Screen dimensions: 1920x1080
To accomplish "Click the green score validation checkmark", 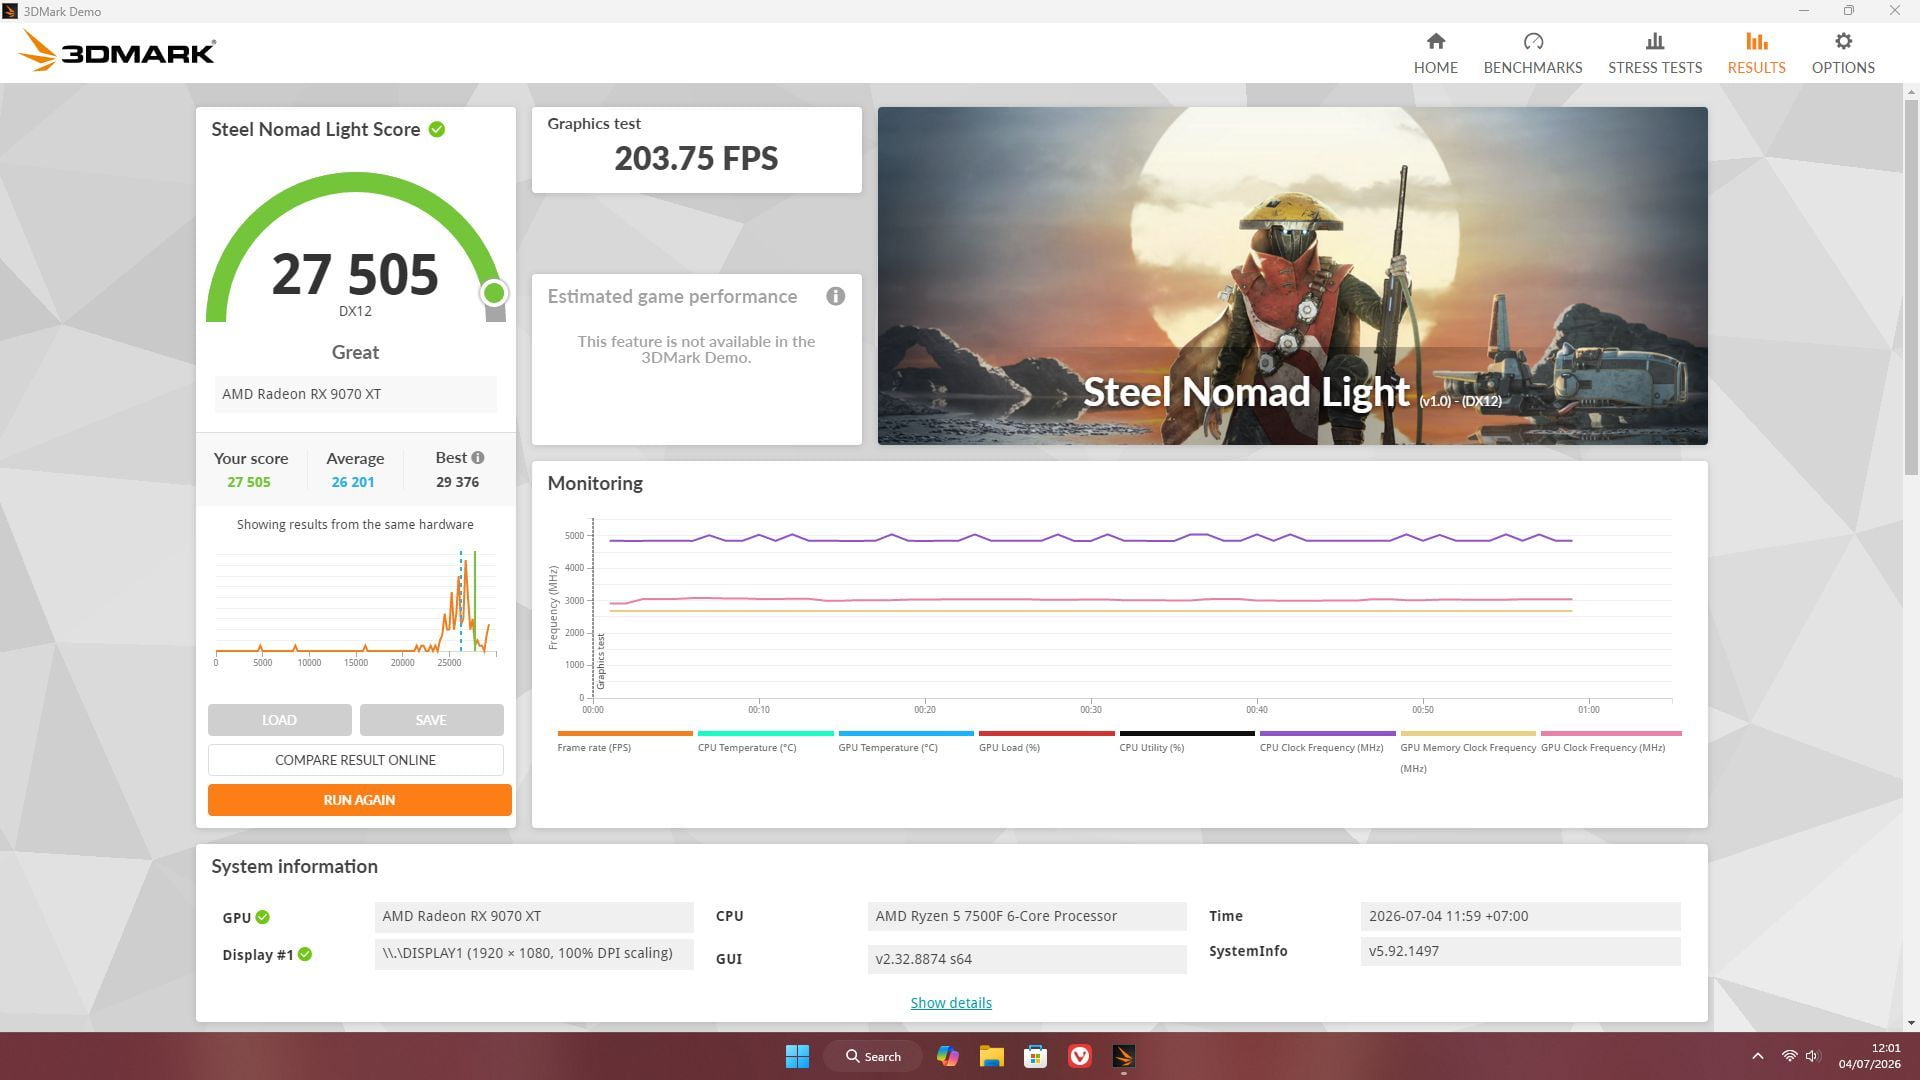I will point(437,129).
